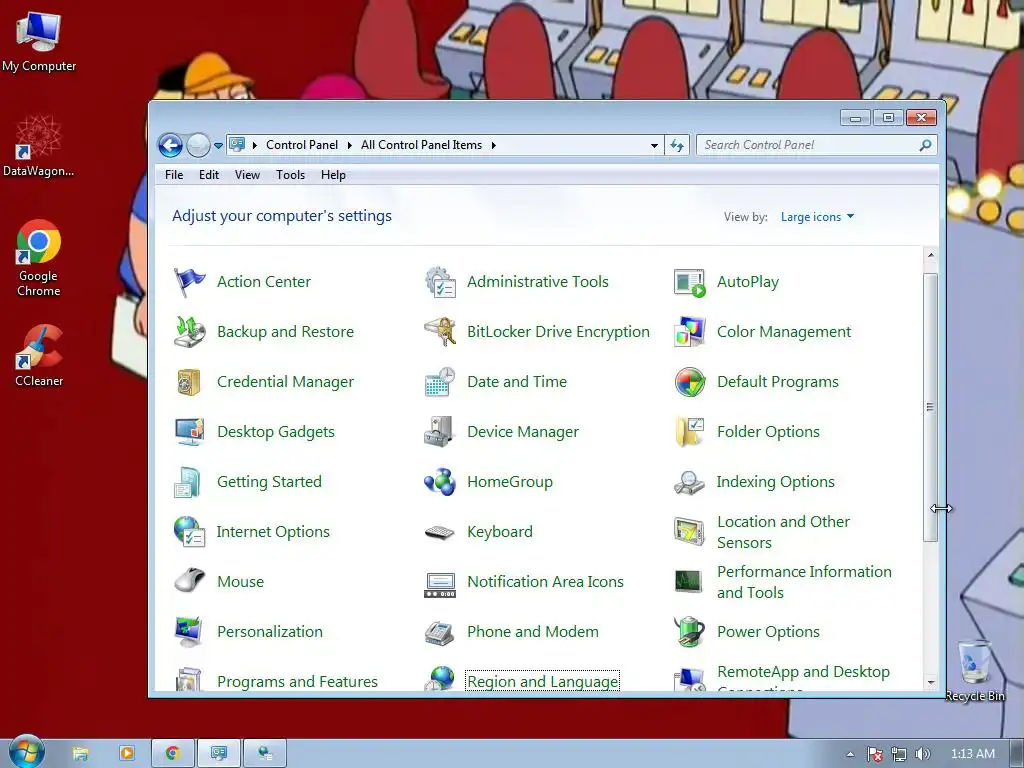Click the search magnifier icon

[925, 146]
